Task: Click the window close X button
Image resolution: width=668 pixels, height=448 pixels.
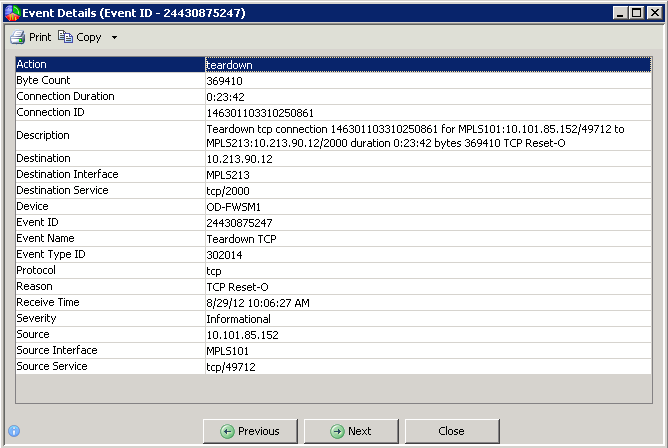Action: 654,13
